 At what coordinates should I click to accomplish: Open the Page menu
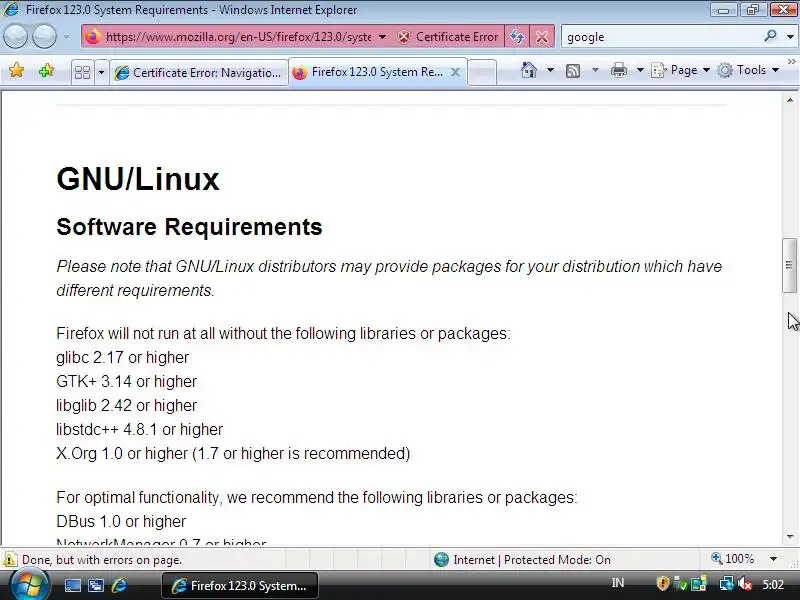tap(681, 70)
